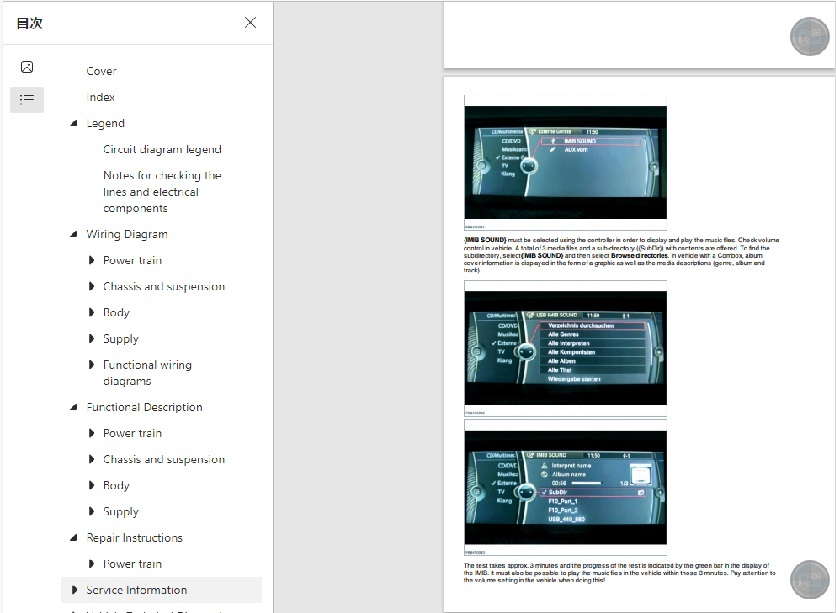Click the paragraph beginning '(MIB SOUND) must be selected'
This screenshot has height=613, width=836.
622,255
